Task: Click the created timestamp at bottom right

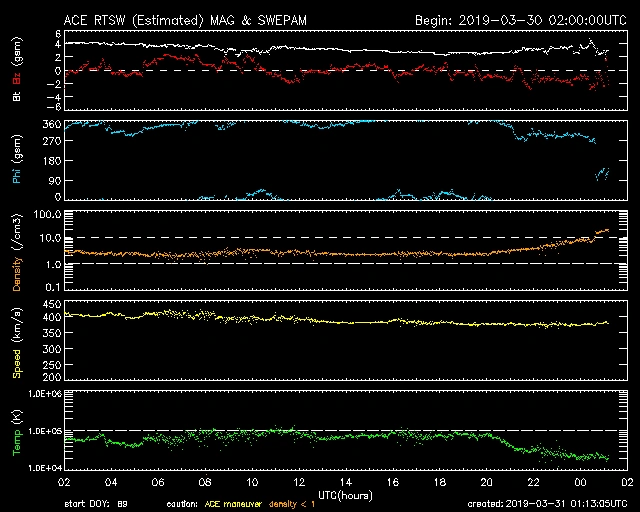Action: pos(546,504)
